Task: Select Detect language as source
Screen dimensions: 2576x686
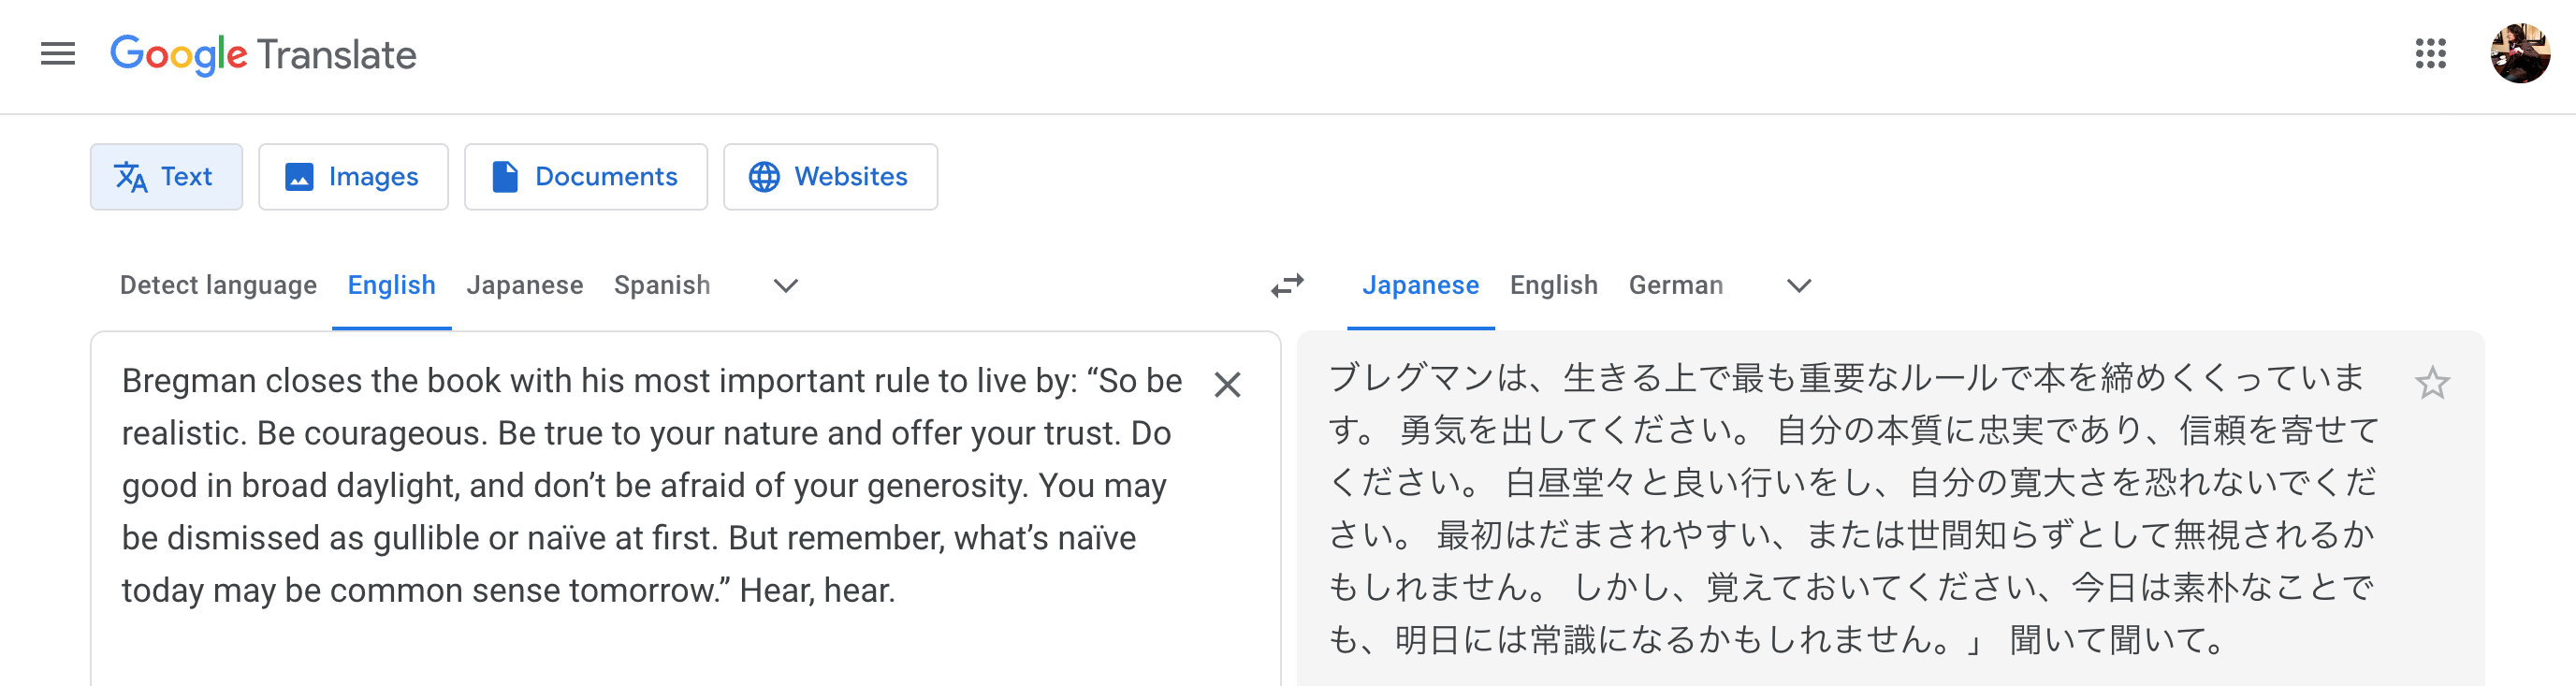Action: pos(218,286)
